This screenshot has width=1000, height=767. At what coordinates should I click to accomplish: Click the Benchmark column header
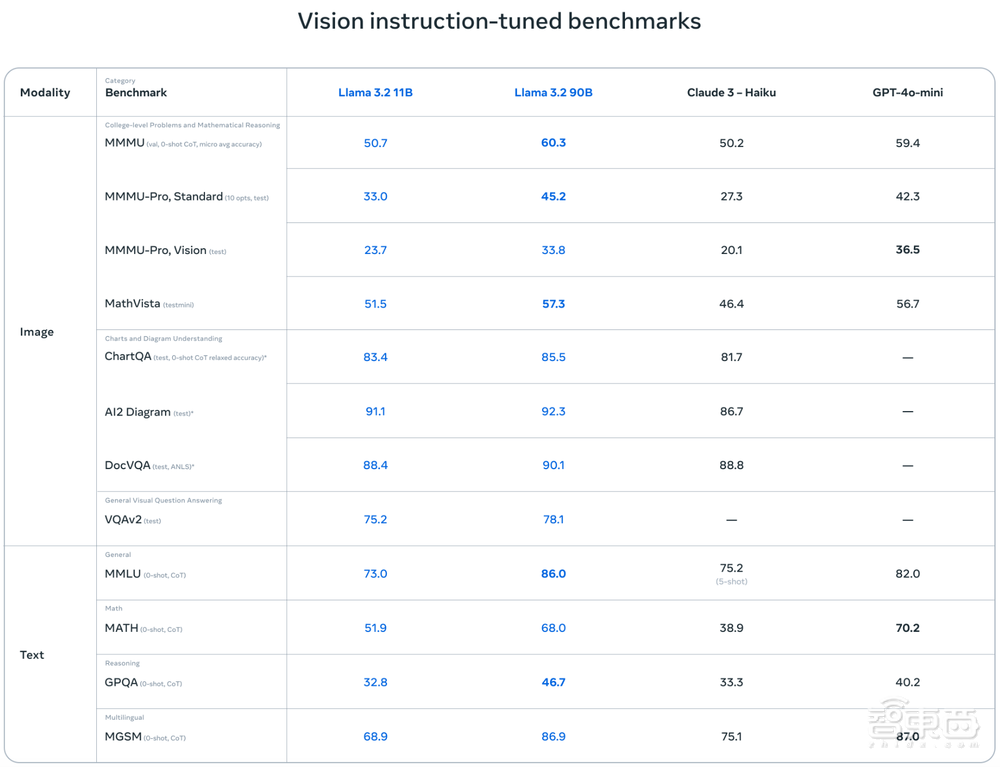136,93
